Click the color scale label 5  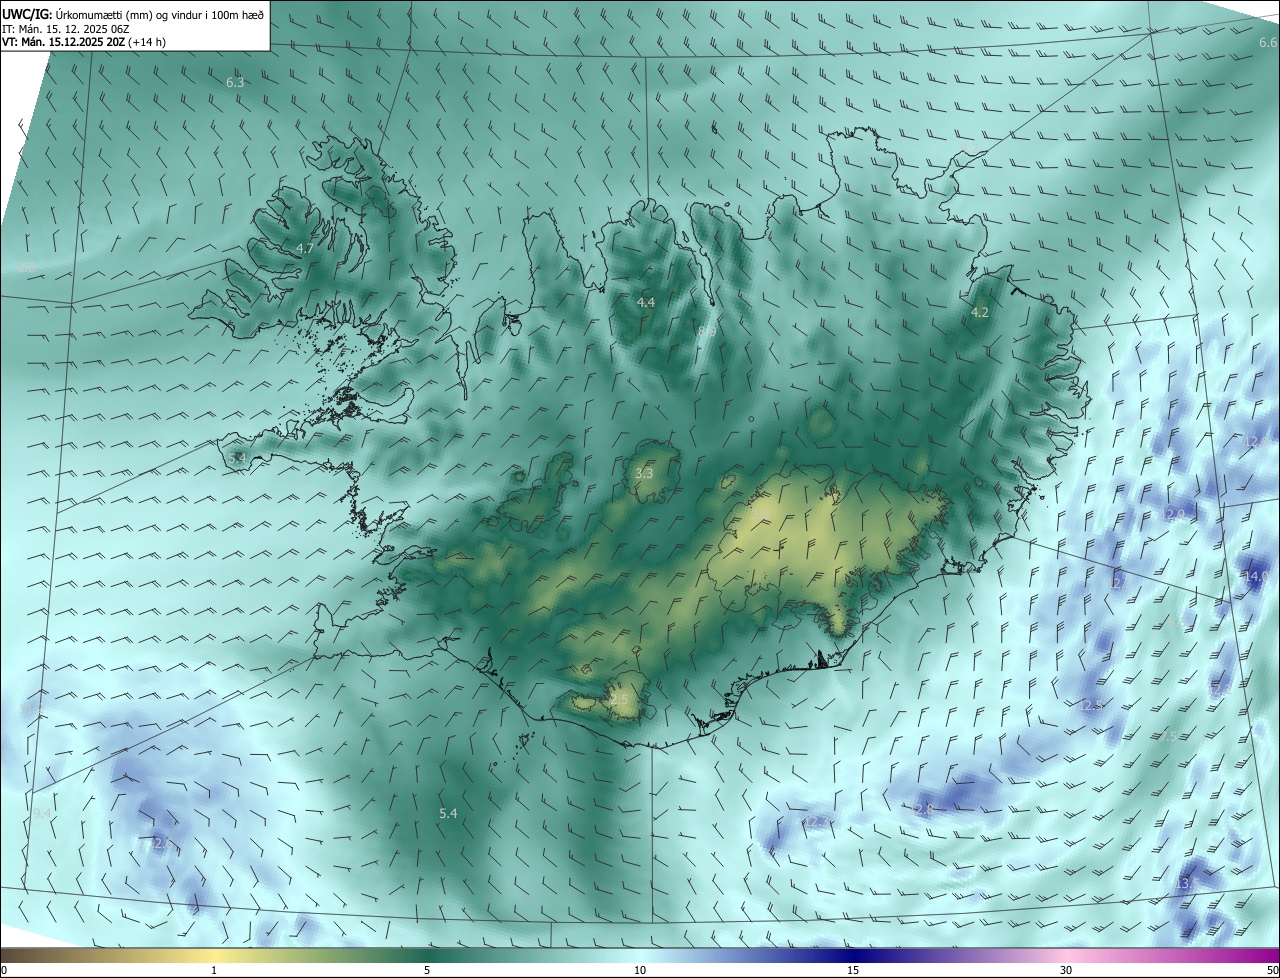pyautogui.click(x=427, y=971)
